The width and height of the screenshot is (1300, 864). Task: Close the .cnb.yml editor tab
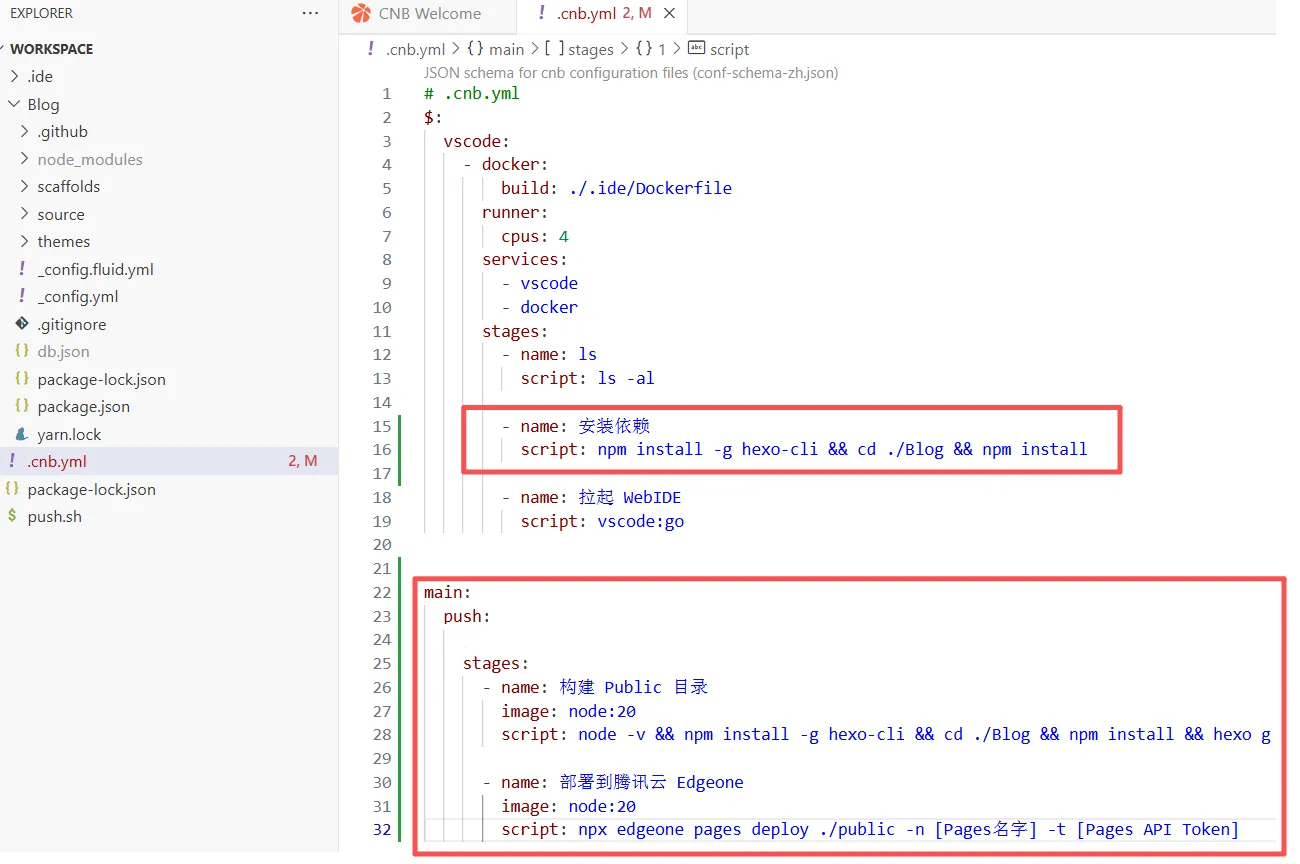click(x=670, y=13)
